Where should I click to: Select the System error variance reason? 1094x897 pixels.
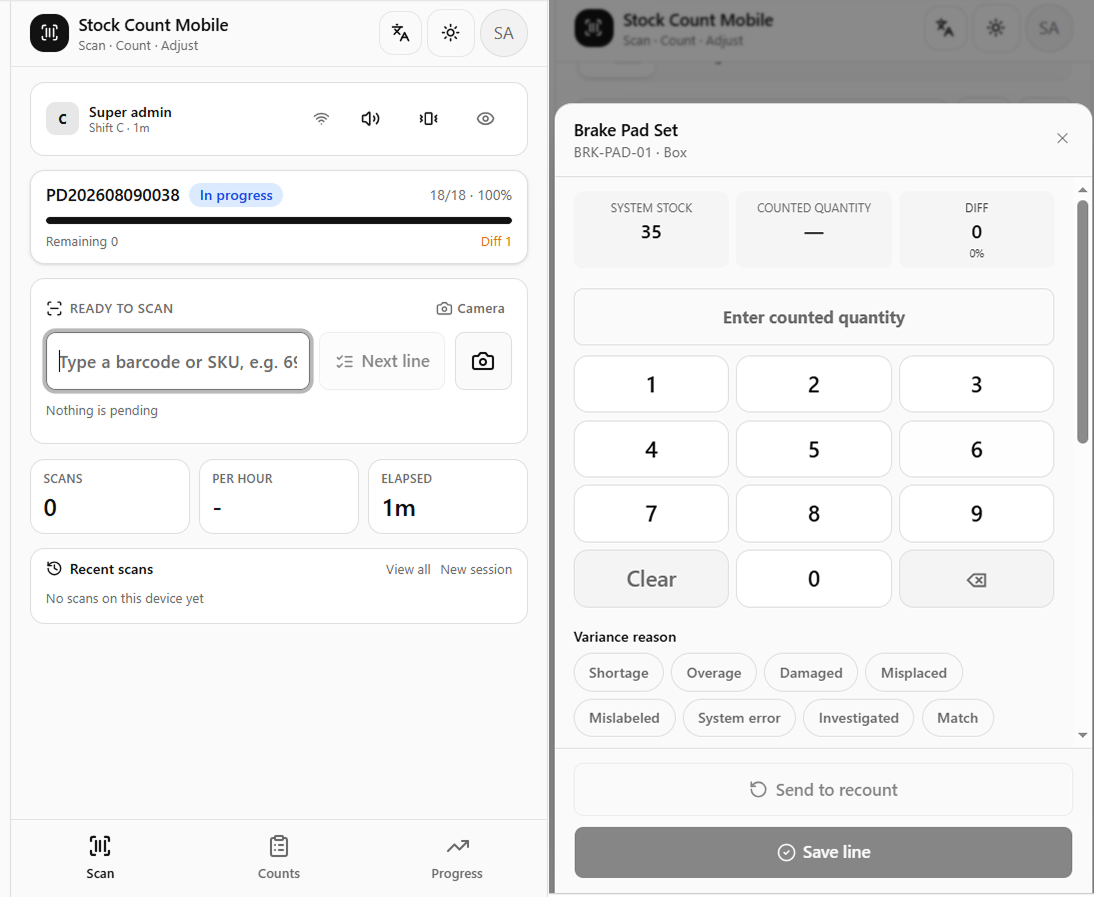739,718
